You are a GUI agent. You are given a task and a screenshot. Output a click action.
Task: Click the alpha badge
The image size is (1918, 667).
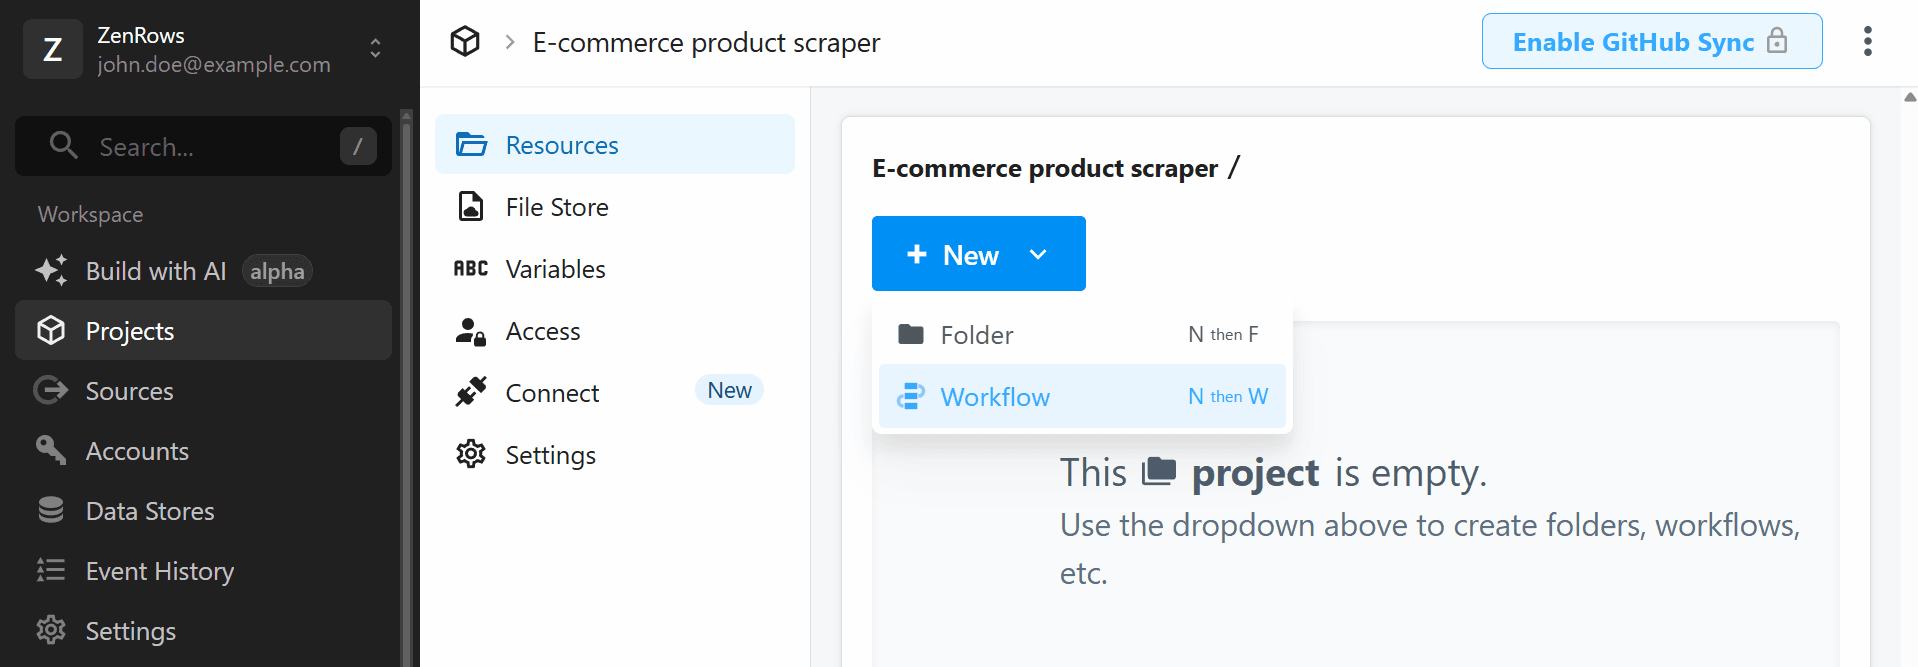[277, 271]
